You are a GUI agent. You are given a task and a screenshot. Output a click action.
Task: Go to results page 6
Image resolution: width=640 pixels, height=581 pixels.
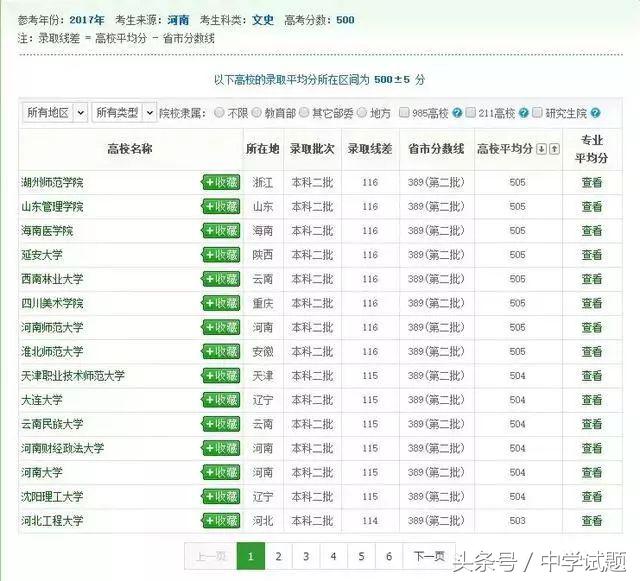[x=389, y=556]
